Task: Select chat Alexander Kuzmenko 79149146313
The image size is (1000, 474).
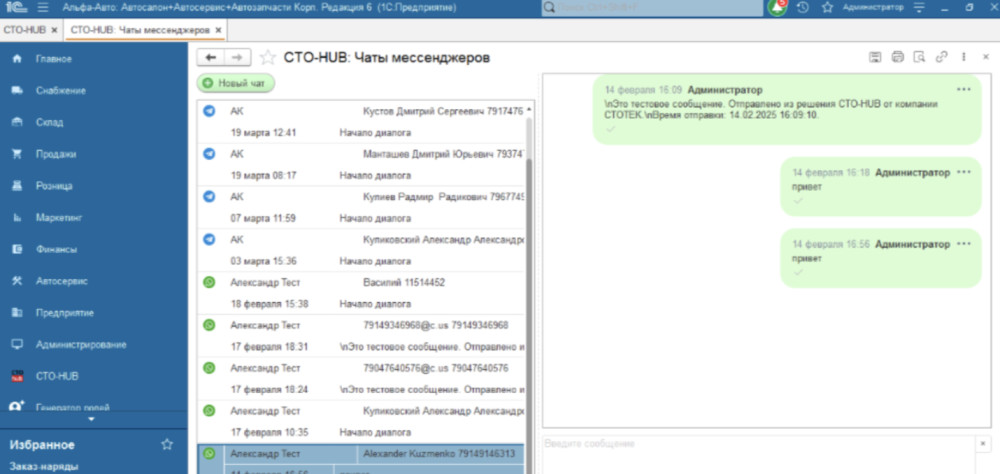Action: 360,459
